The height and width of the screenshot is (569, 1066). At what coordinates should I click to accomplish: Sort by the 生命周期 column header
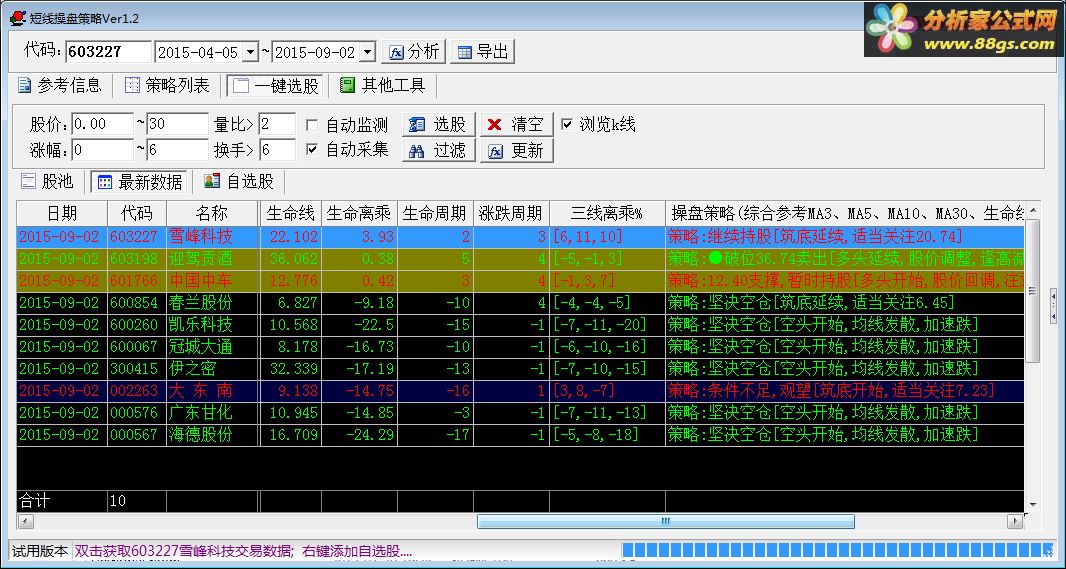point(435,213)
